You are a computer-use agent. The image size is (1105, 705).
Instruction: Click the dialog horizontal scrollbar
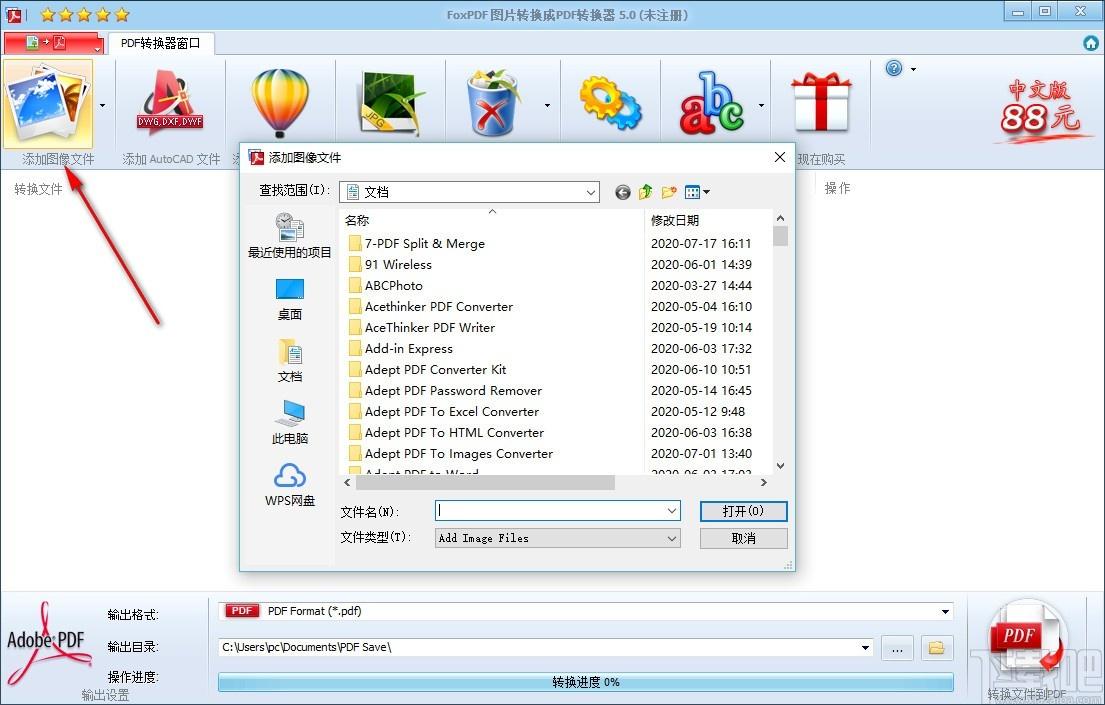(x=485, y=482)
